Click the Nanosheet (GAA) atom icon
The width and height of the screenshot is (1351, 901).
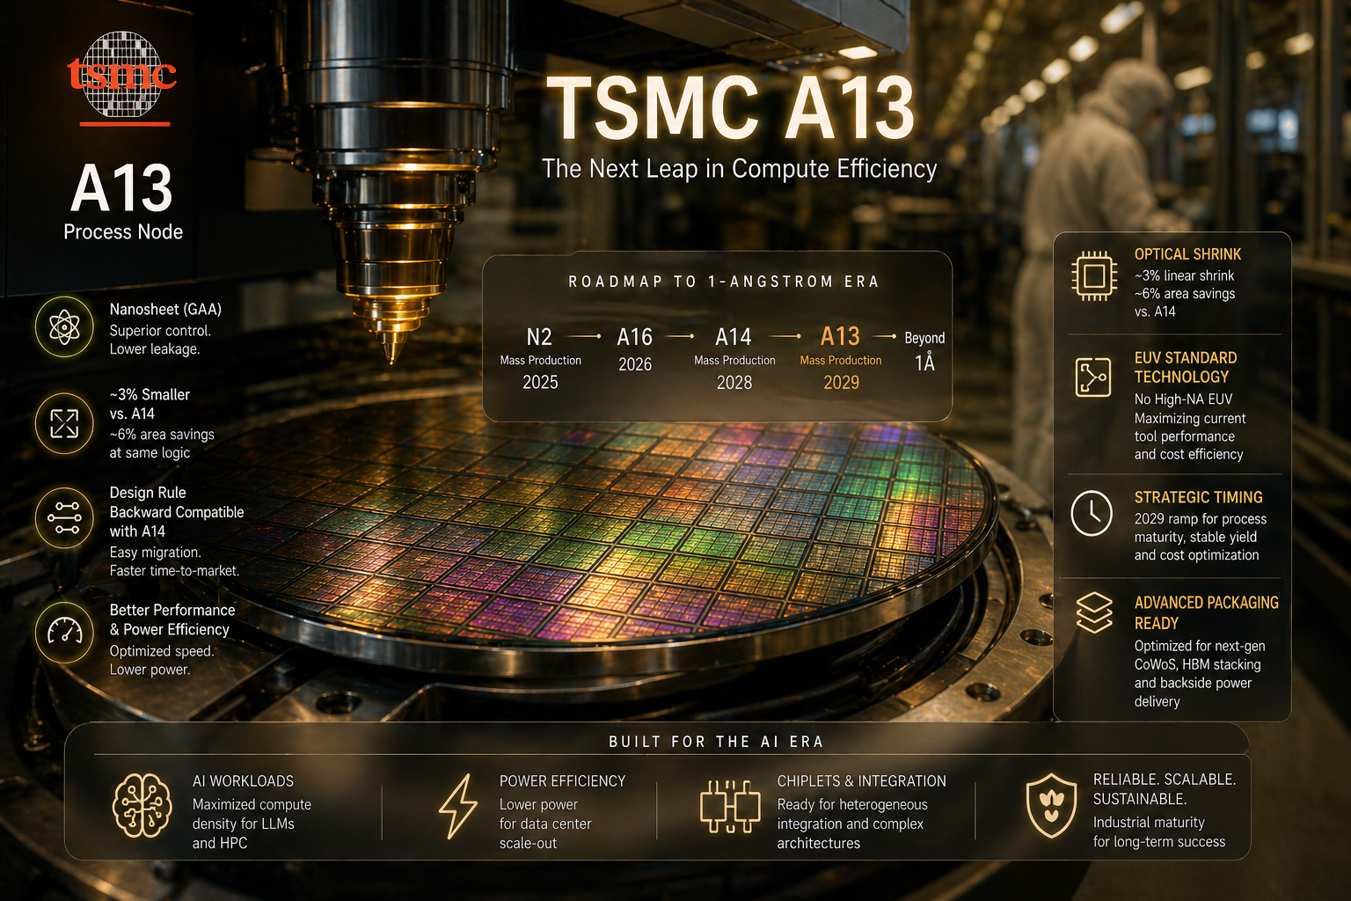[x=64, y=327]
